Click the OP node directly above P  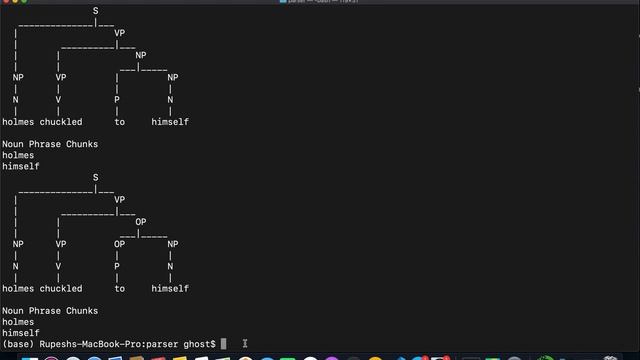119,244
